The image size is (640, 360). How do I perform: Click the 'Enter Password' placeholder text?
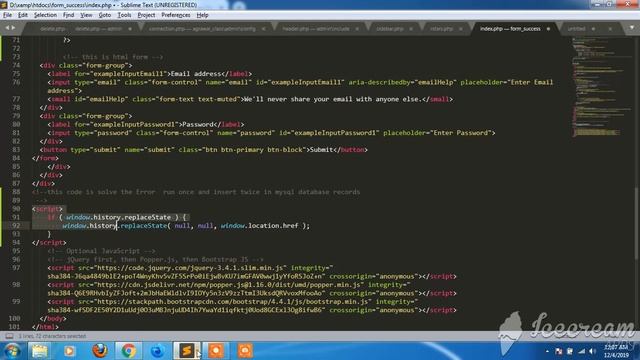[460, 133]
